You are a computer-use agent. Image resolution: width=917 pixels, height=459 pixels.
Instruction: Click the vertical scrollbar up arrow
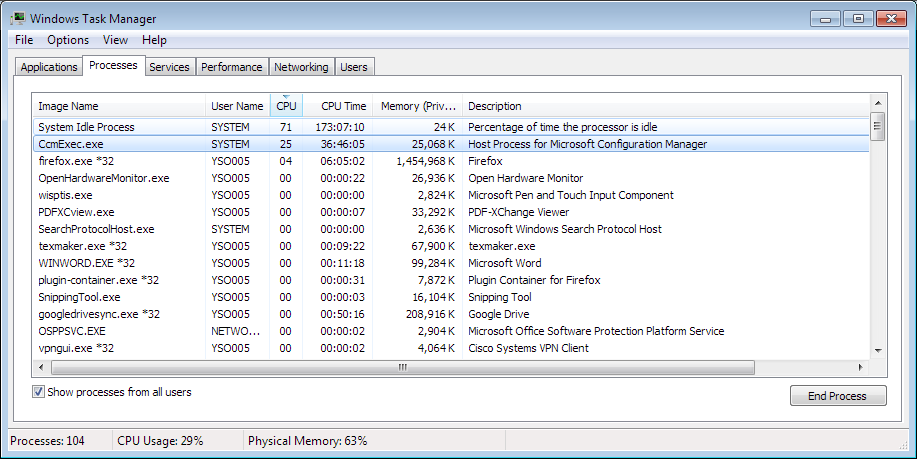pos(878,103)
